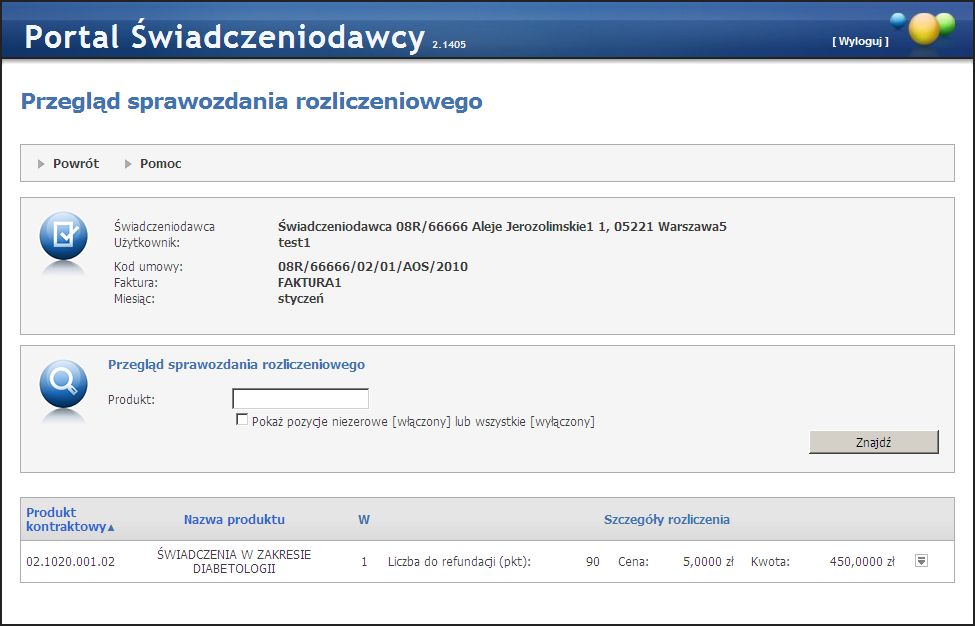Click the Szczegóły rozliczenia column header
Image resolution: width=975 pixels, height=626 pixels.
point(666,519)
